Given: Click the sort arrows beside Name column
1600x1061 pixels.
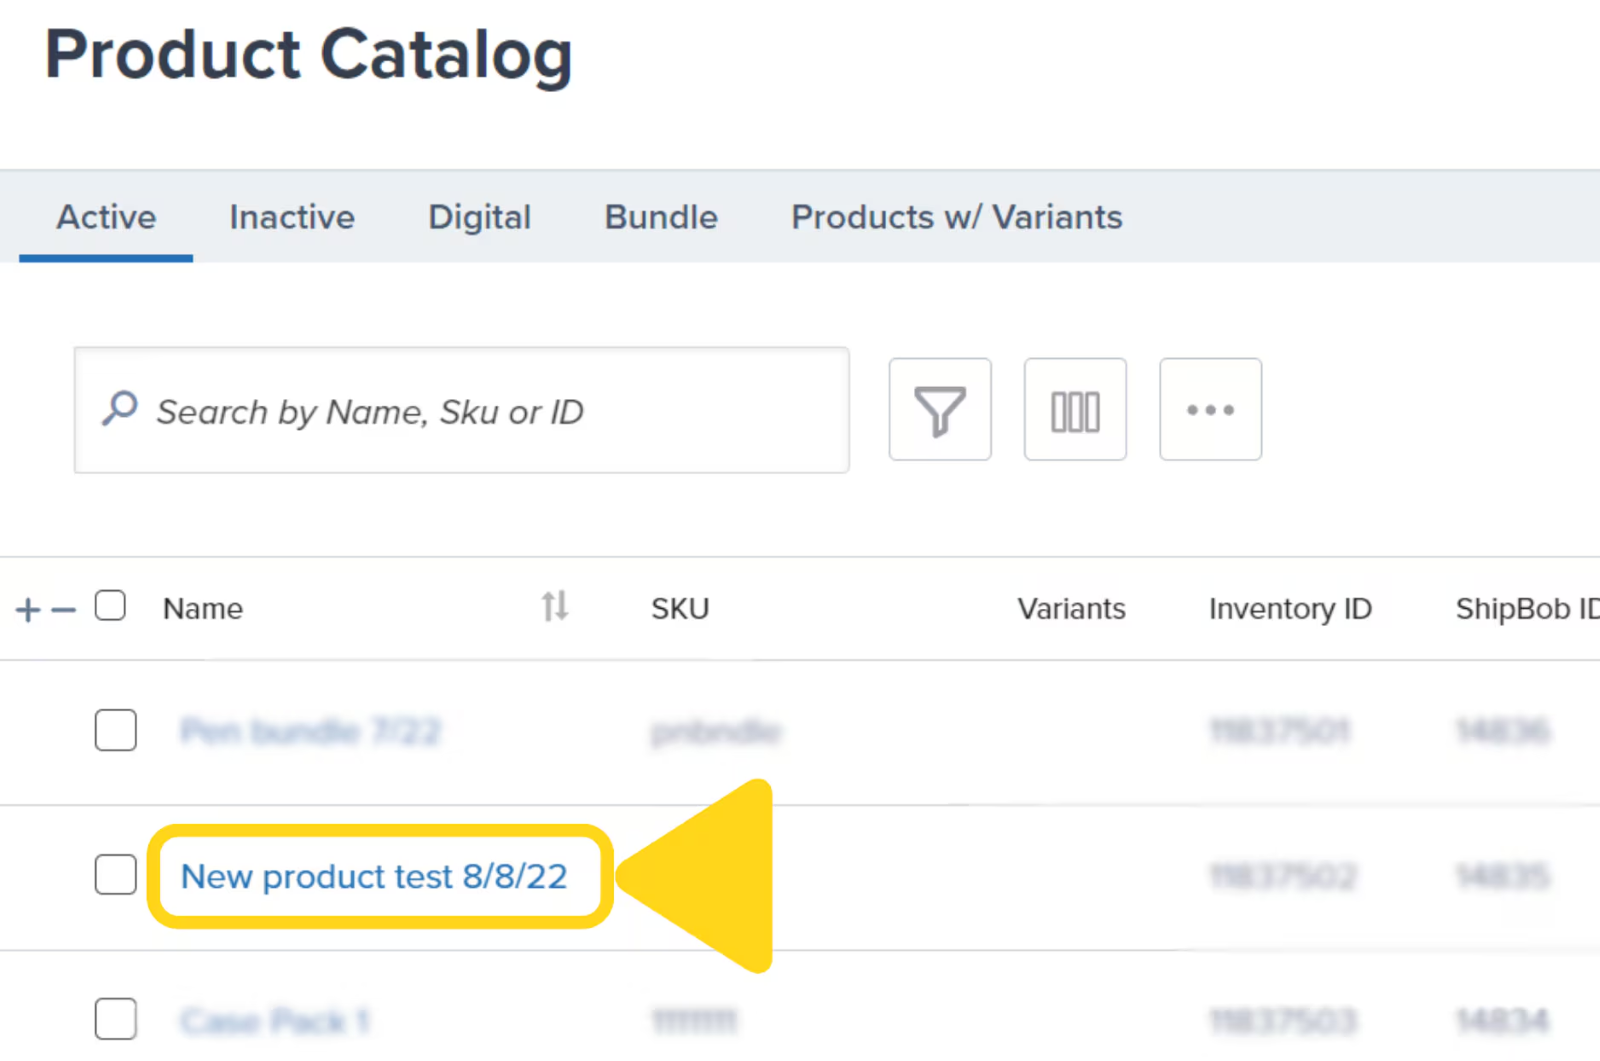Looking at the screenshot, I should click(555, 606).
